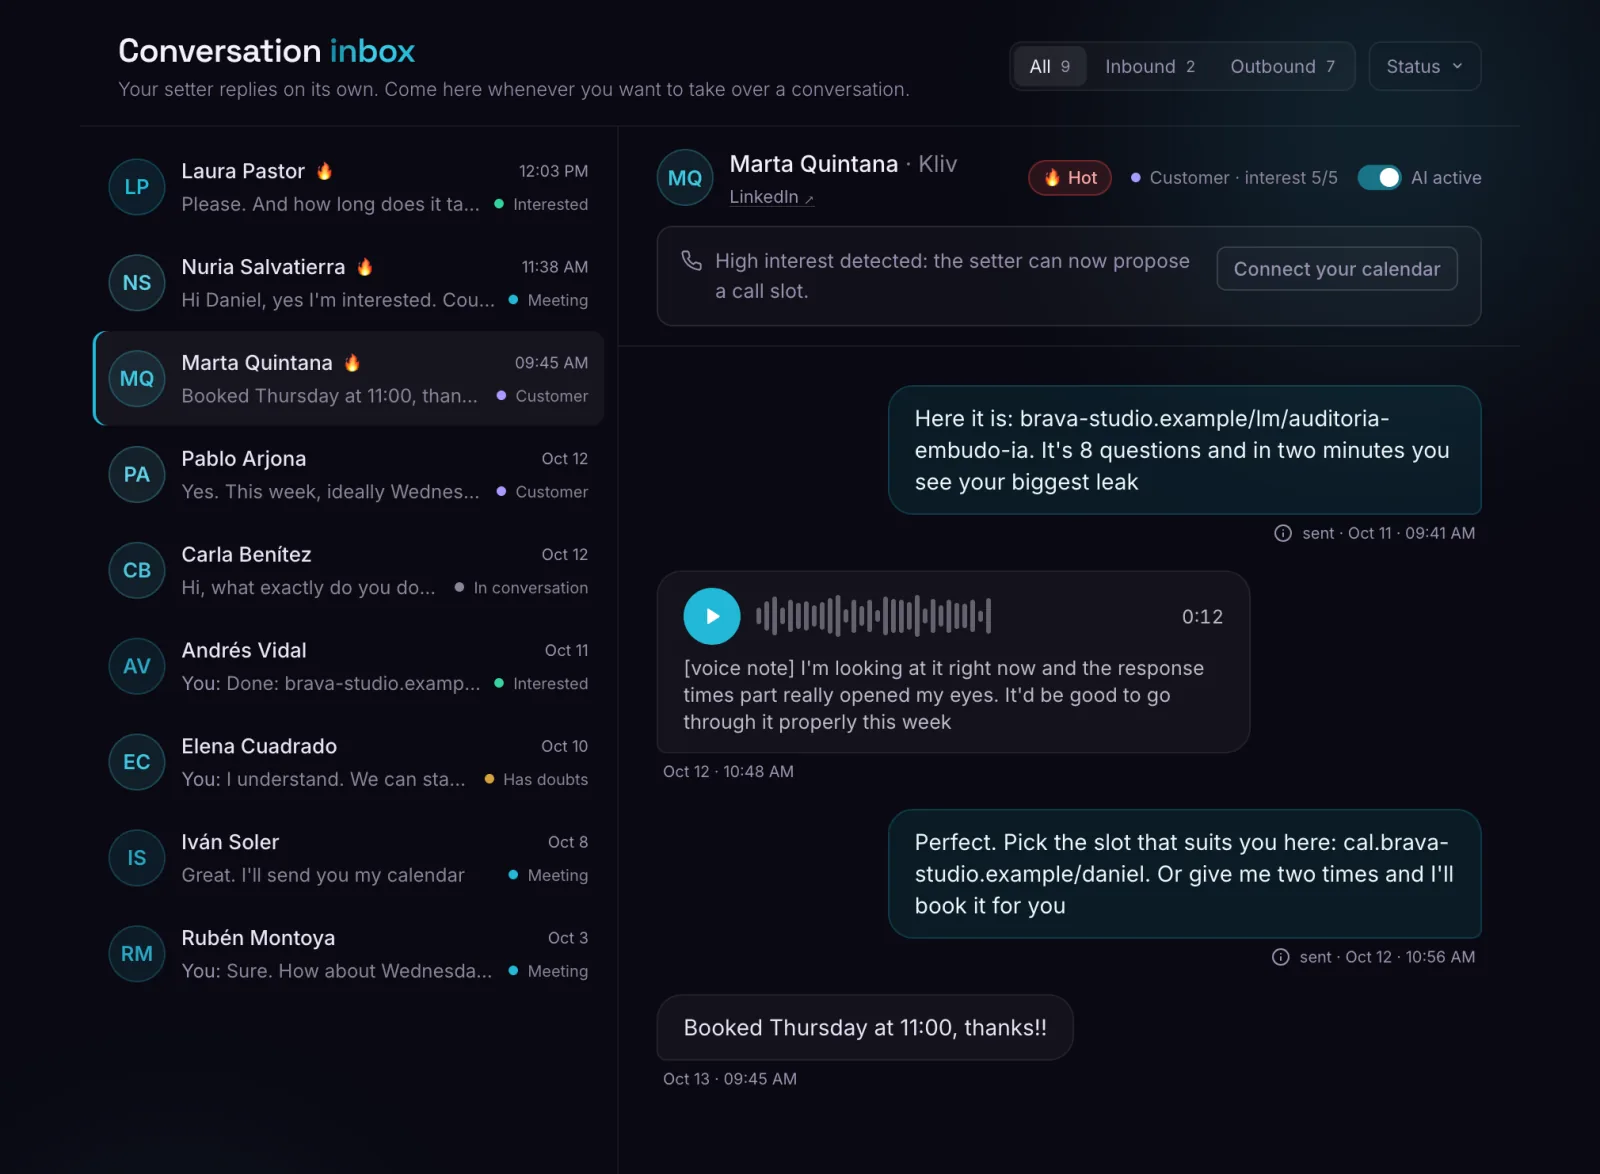
Task: Click the 'Booked Thursday at 11:00, thanks!!' message bubble
Action: pyautogui.click(x=865, y=1027)
